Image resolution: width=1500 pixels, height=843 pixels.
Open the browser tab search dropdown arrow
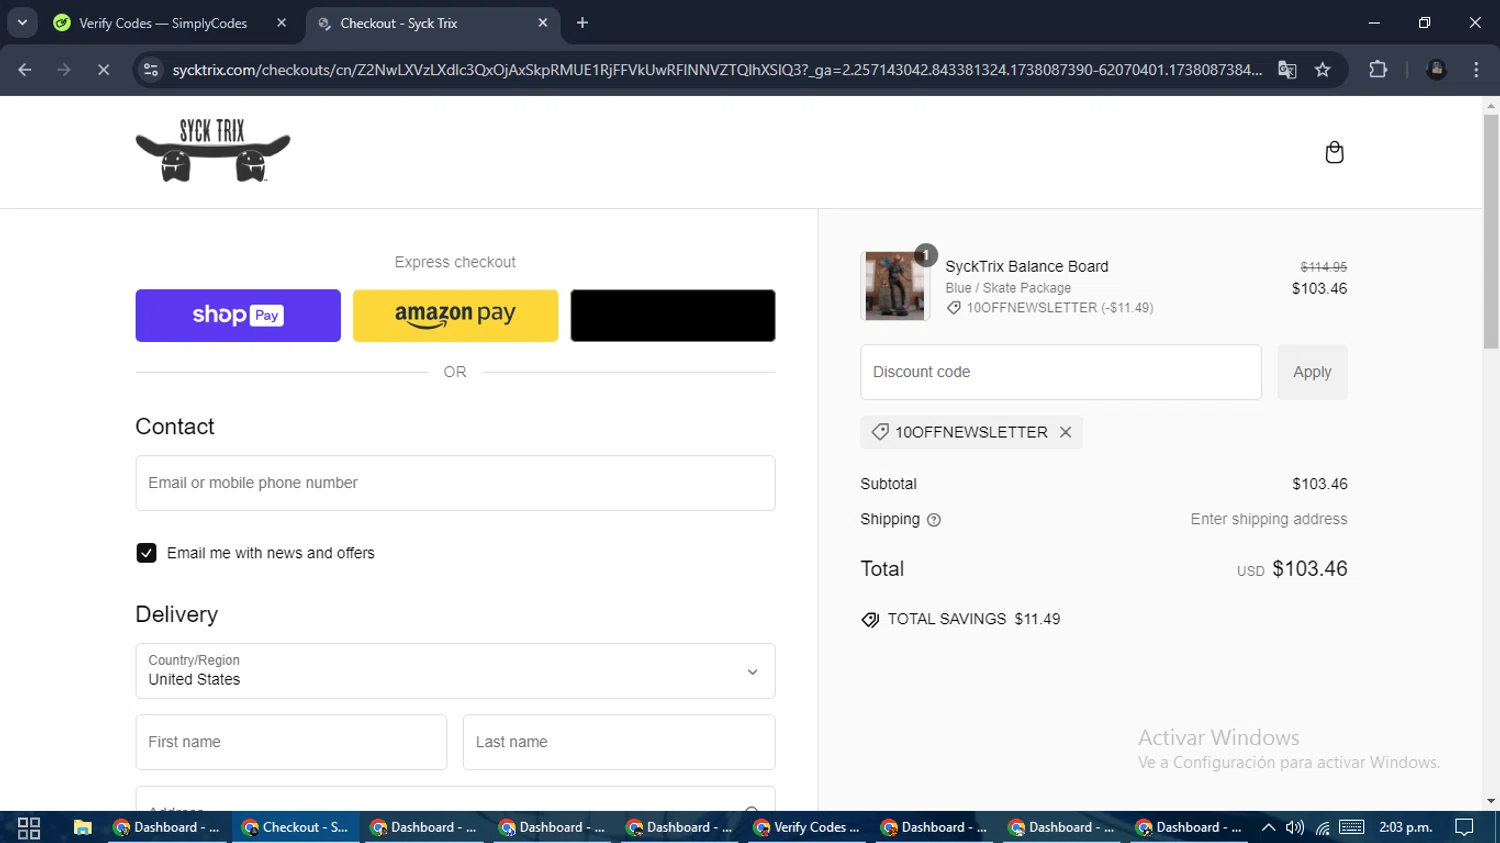tap(22, 22)
